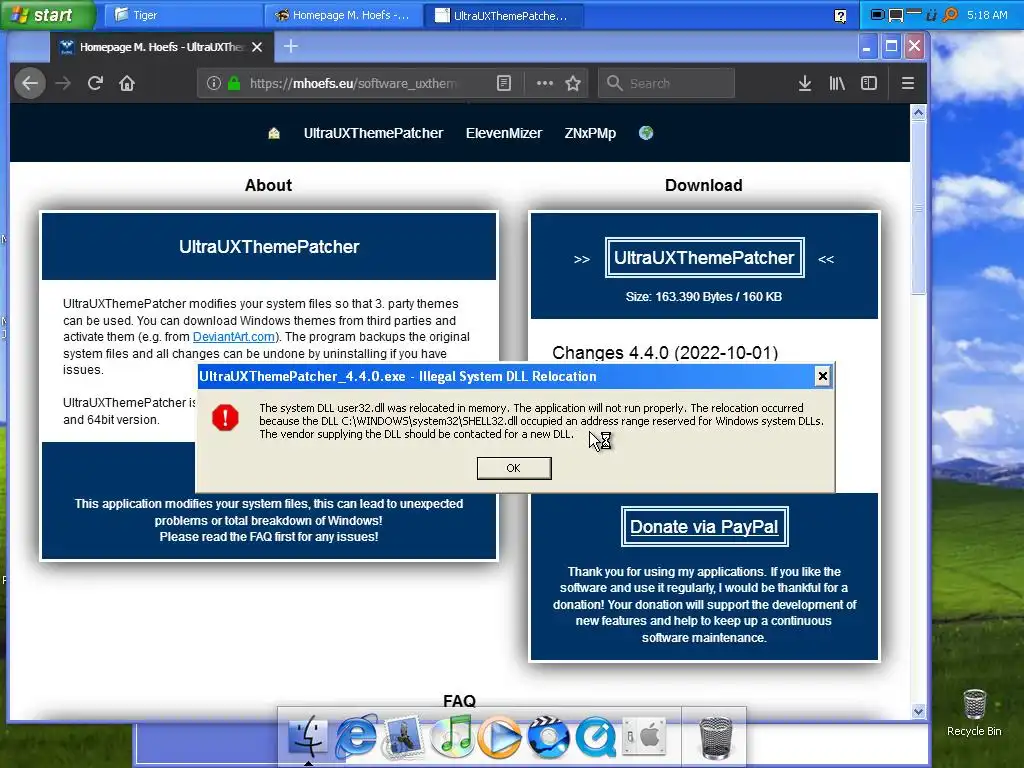The width and height of the screenshot is (1024, 768).
Task: Click the vertical scrollbar thumb
Action: [918, 208]
